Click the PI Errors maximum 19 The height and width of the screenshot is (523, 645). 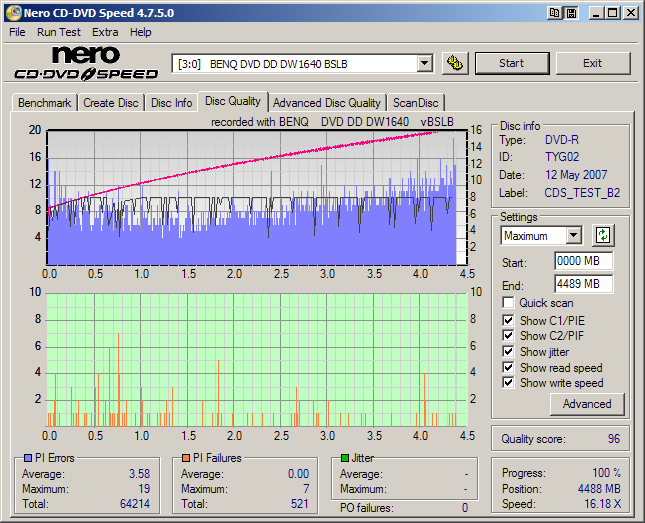tap(144, 489)
